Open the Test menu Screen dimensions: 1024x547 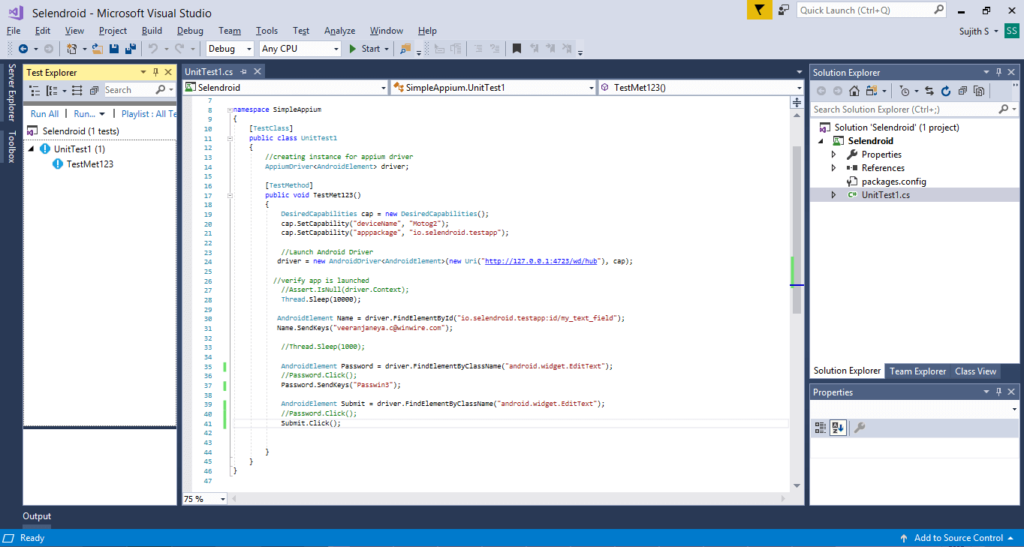tap(301, 31)
